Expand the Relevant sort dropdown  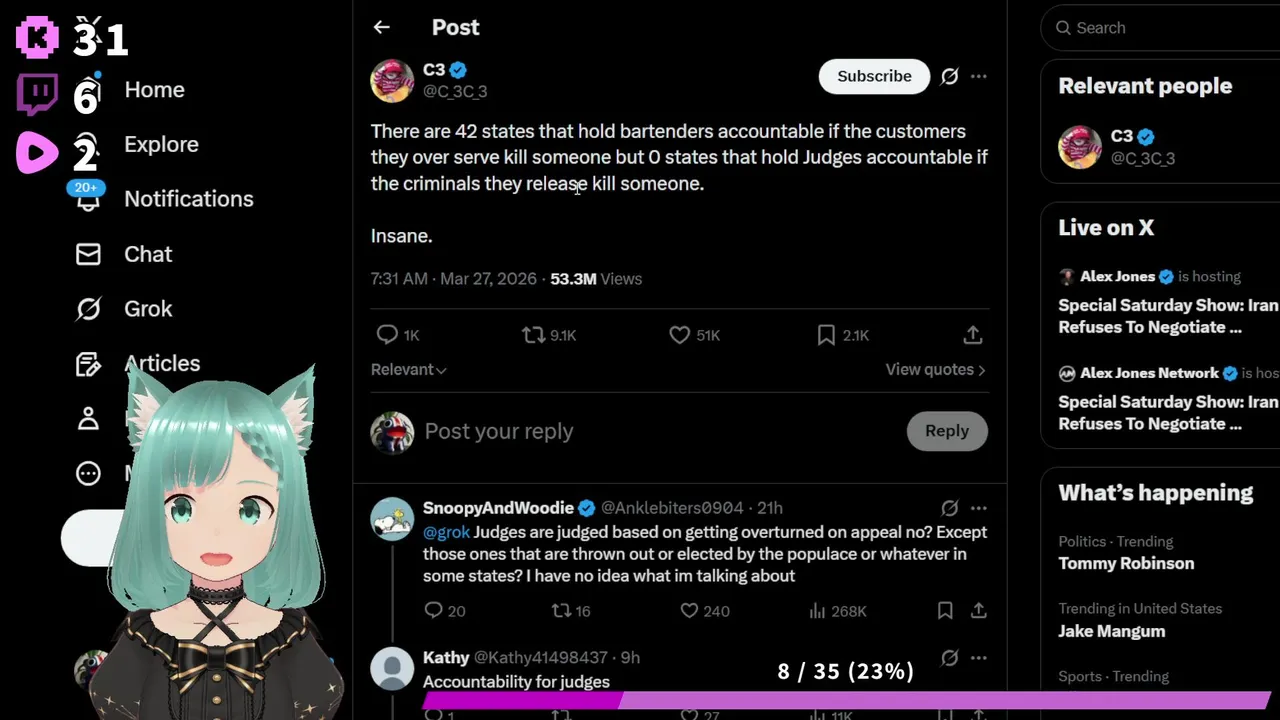pyautogui.click(x=408, y=370)
